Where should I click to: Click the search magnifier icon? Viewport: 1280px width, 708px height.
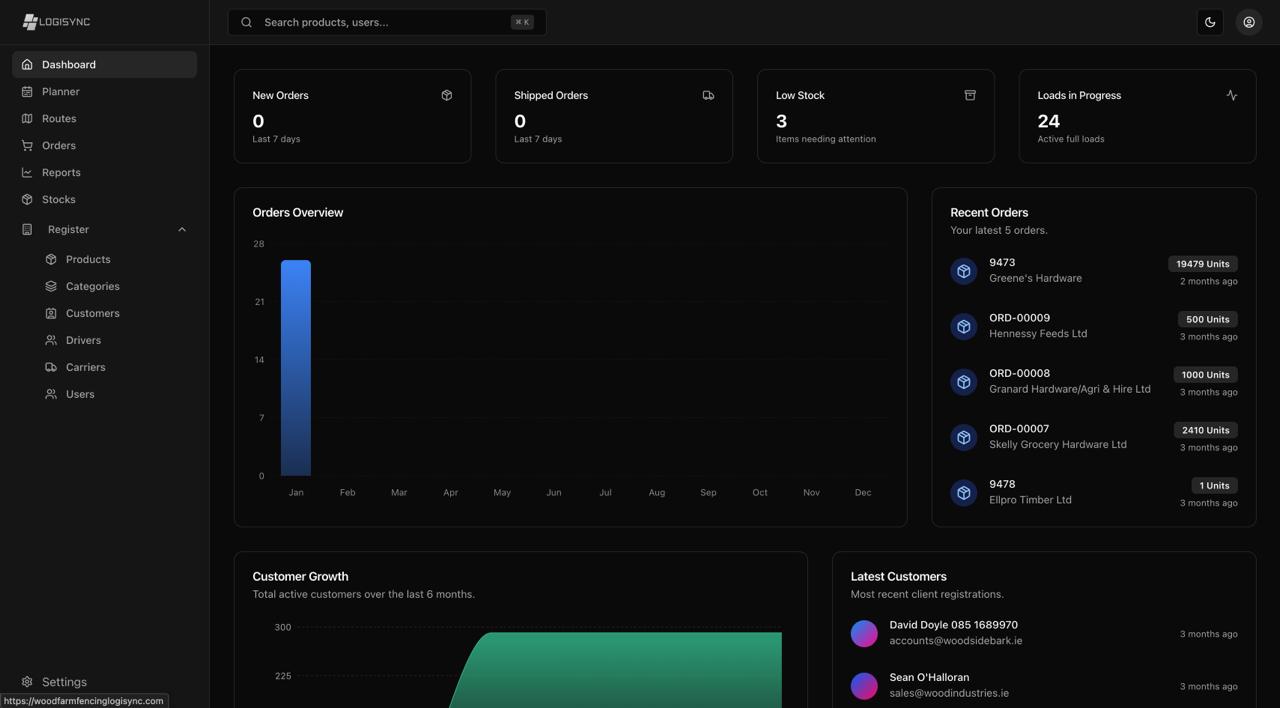[246, 22]
